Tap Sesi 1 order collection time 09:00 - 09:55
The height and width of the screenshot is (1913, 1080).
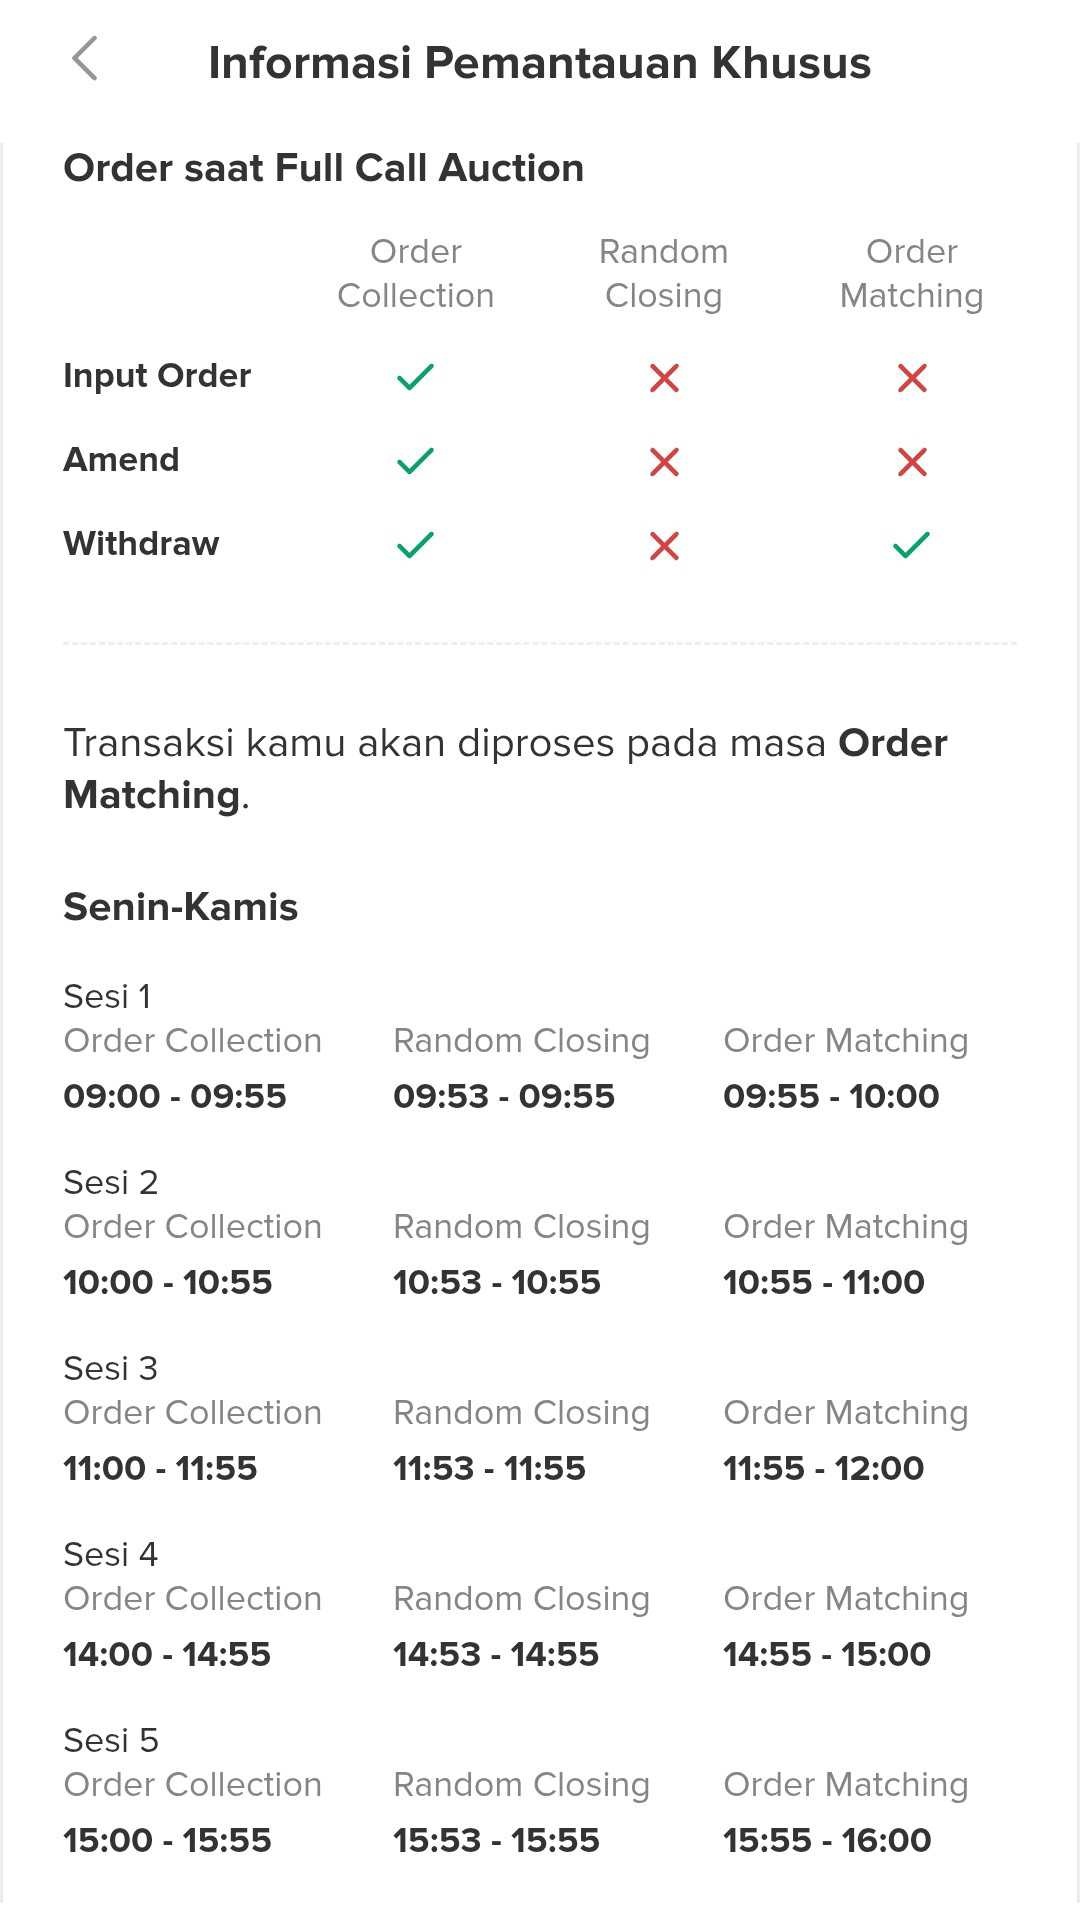coord(175,1096)
